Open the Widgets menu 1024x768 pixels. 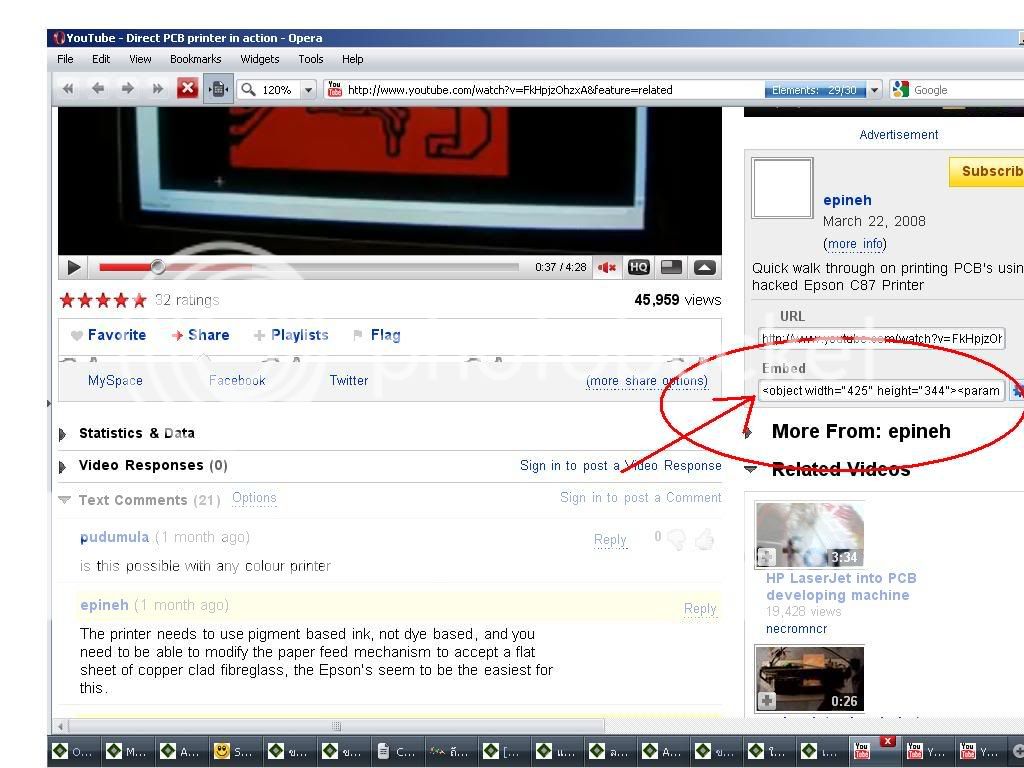[259, 59]
